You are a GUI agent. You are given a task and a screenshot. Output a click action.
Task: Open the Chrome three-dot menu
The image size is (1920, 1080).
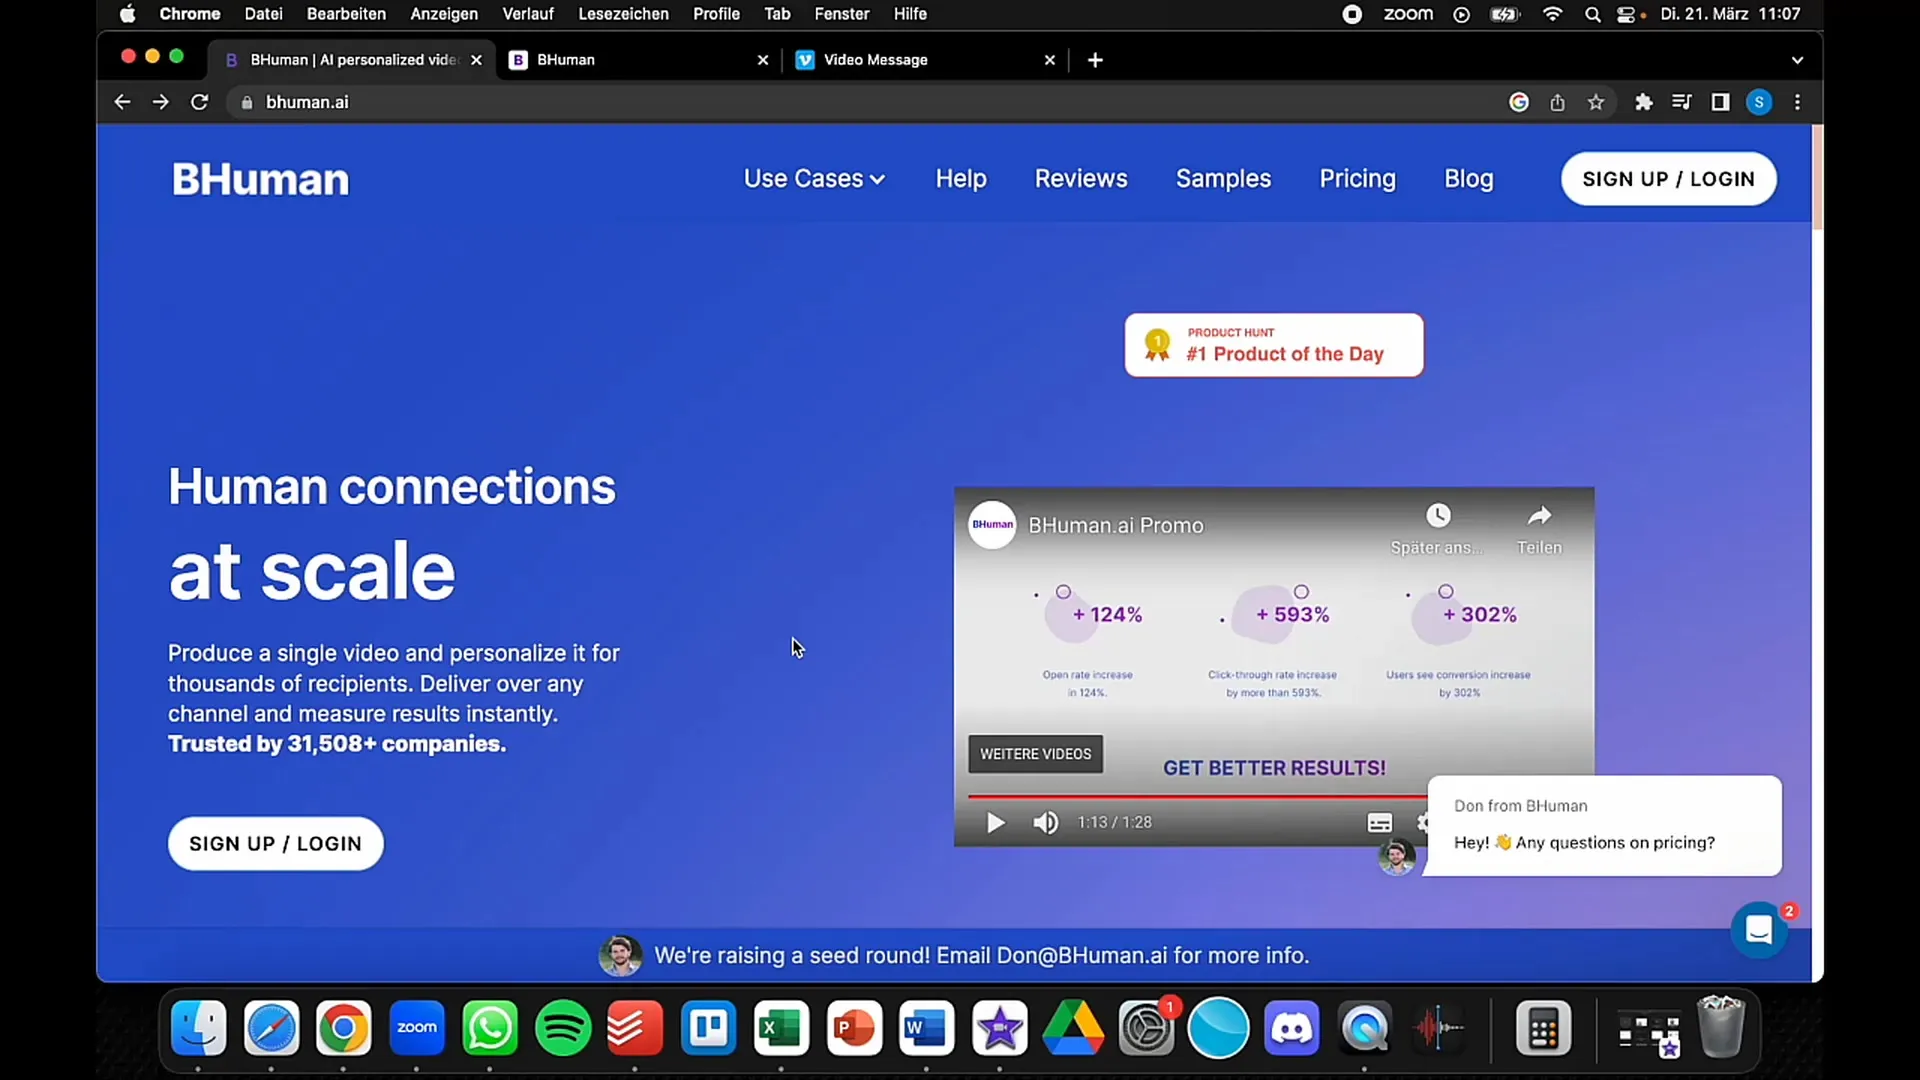click(x=1797, y=102)
